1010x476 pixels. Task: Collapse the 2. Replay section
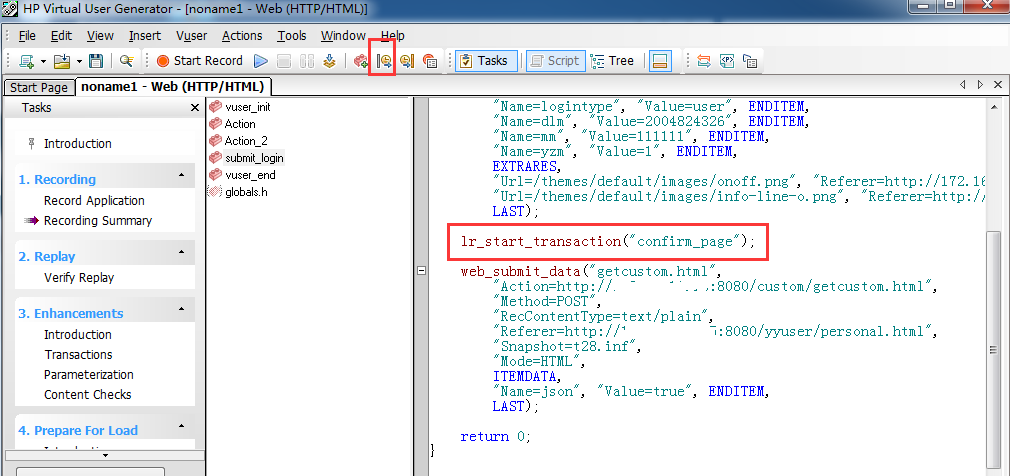click(182, 252)
